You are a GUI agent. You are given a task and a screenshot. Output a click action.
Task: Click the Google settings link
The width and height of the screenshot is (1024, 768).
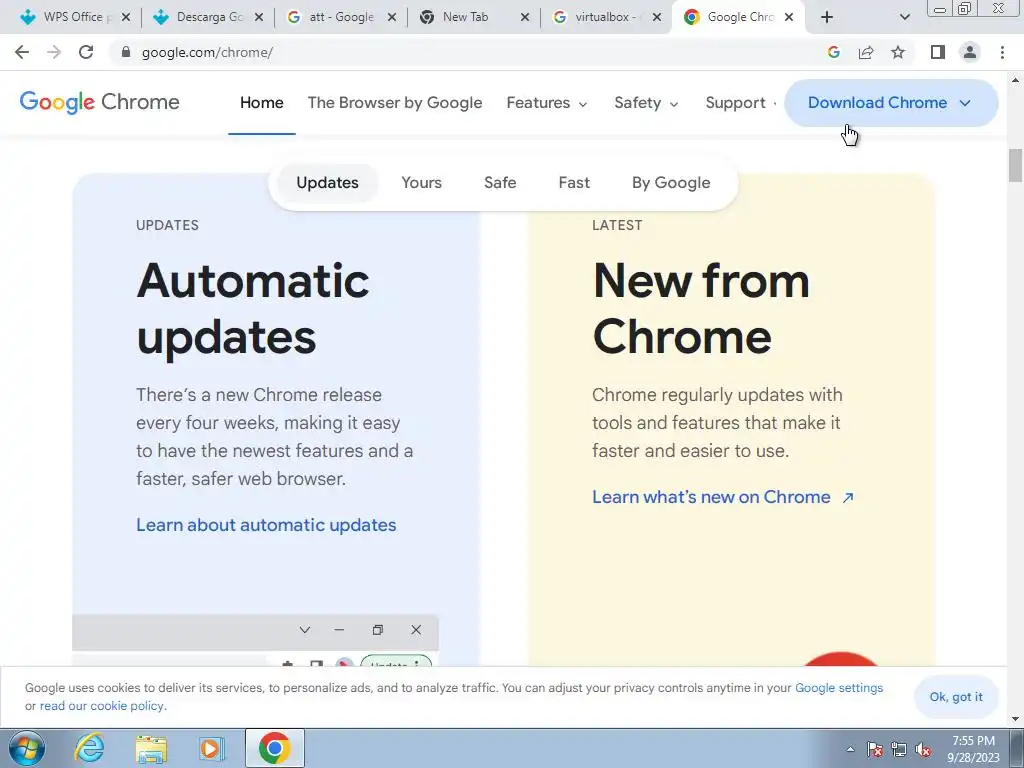(x=839, y=688)
